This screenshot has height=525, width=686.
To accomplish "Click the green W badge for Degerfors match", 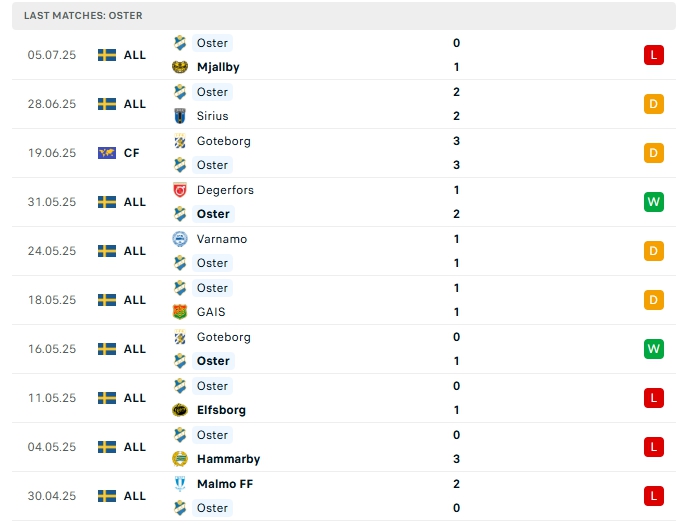I will coord(654,202).
